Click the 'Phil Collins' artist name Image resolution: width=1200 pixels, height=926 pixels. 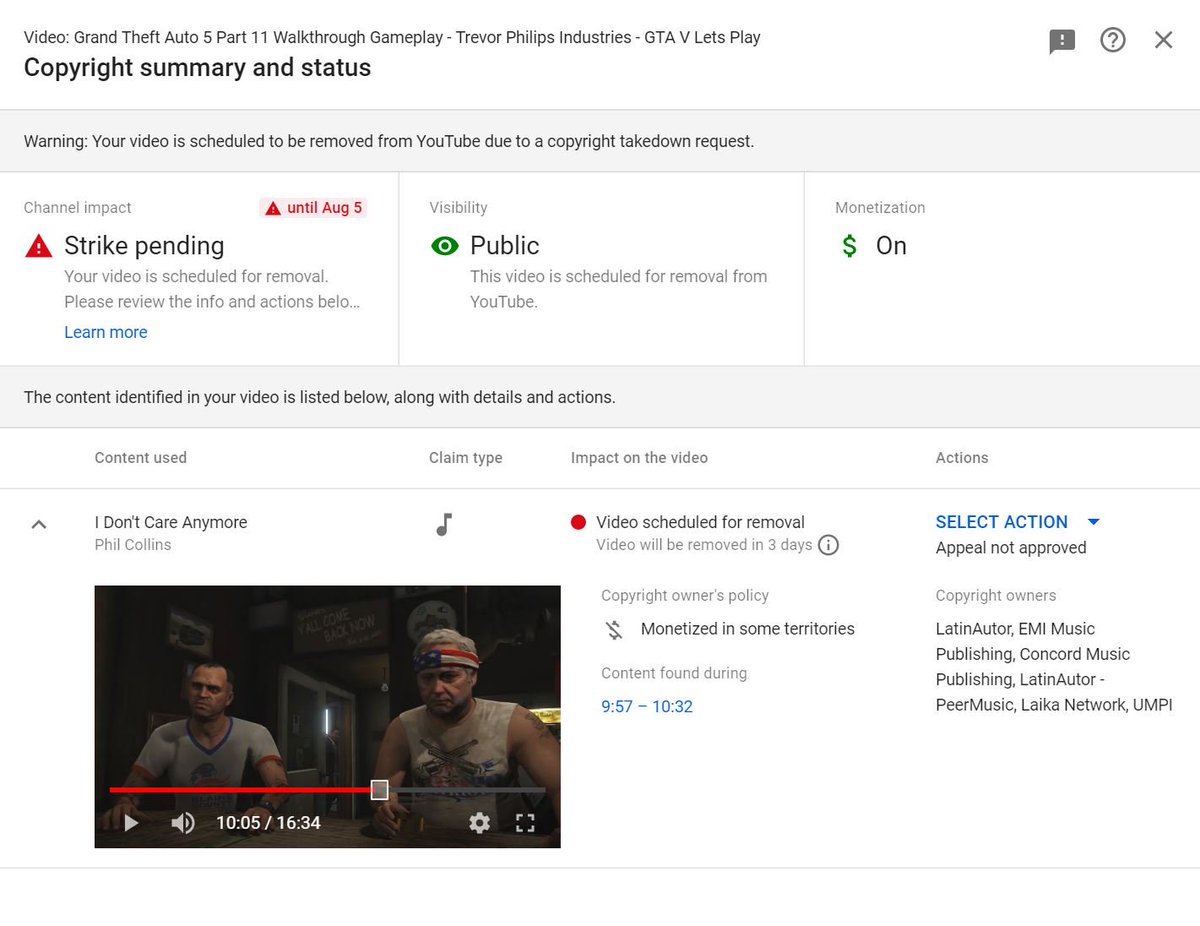coord(133,545)
